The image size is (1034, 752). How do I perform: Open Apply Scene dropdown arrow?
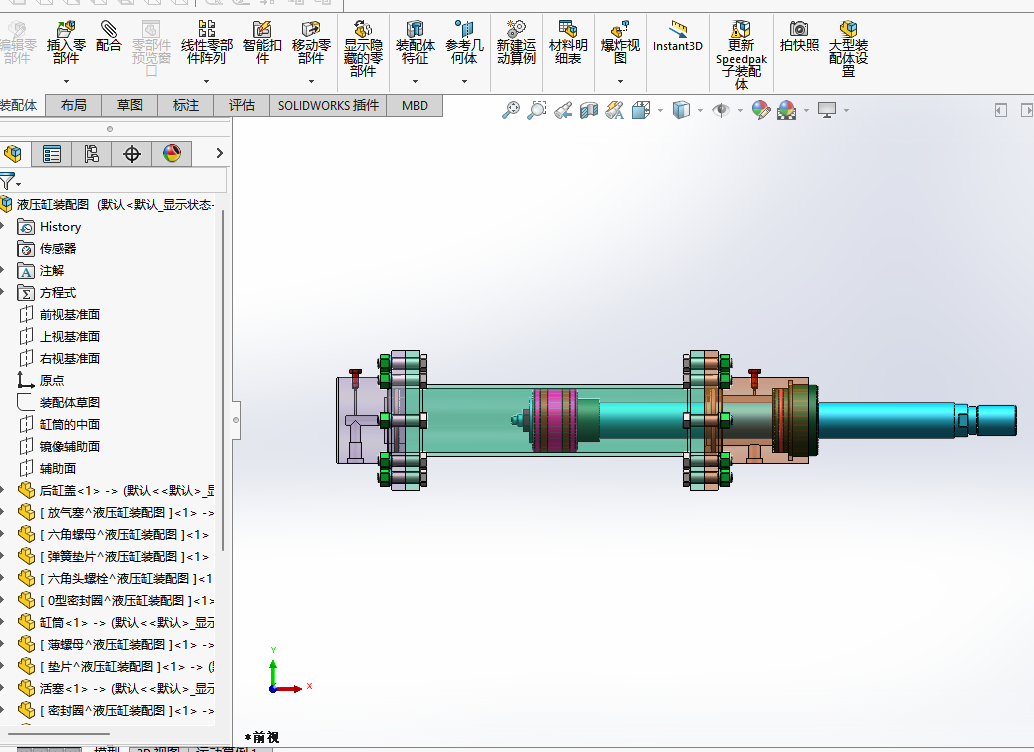pos(806,111)
